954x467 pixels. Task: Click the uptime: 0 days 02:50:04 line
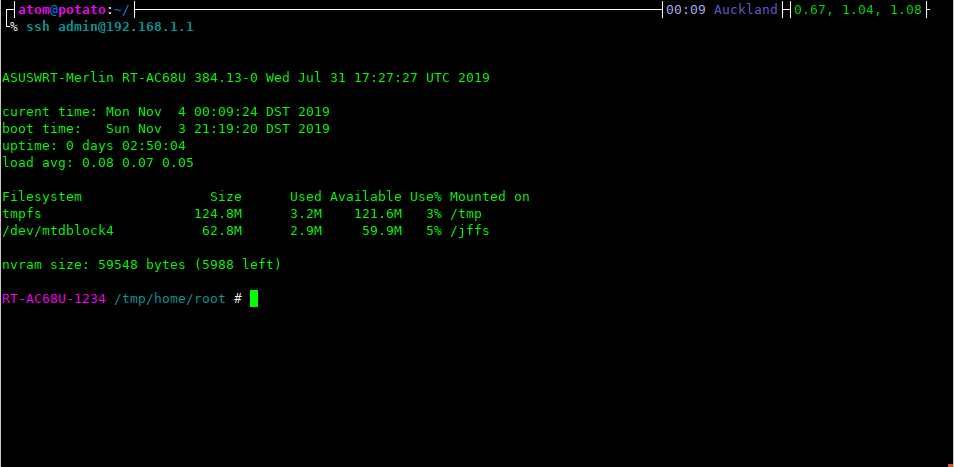coord(94,146)
